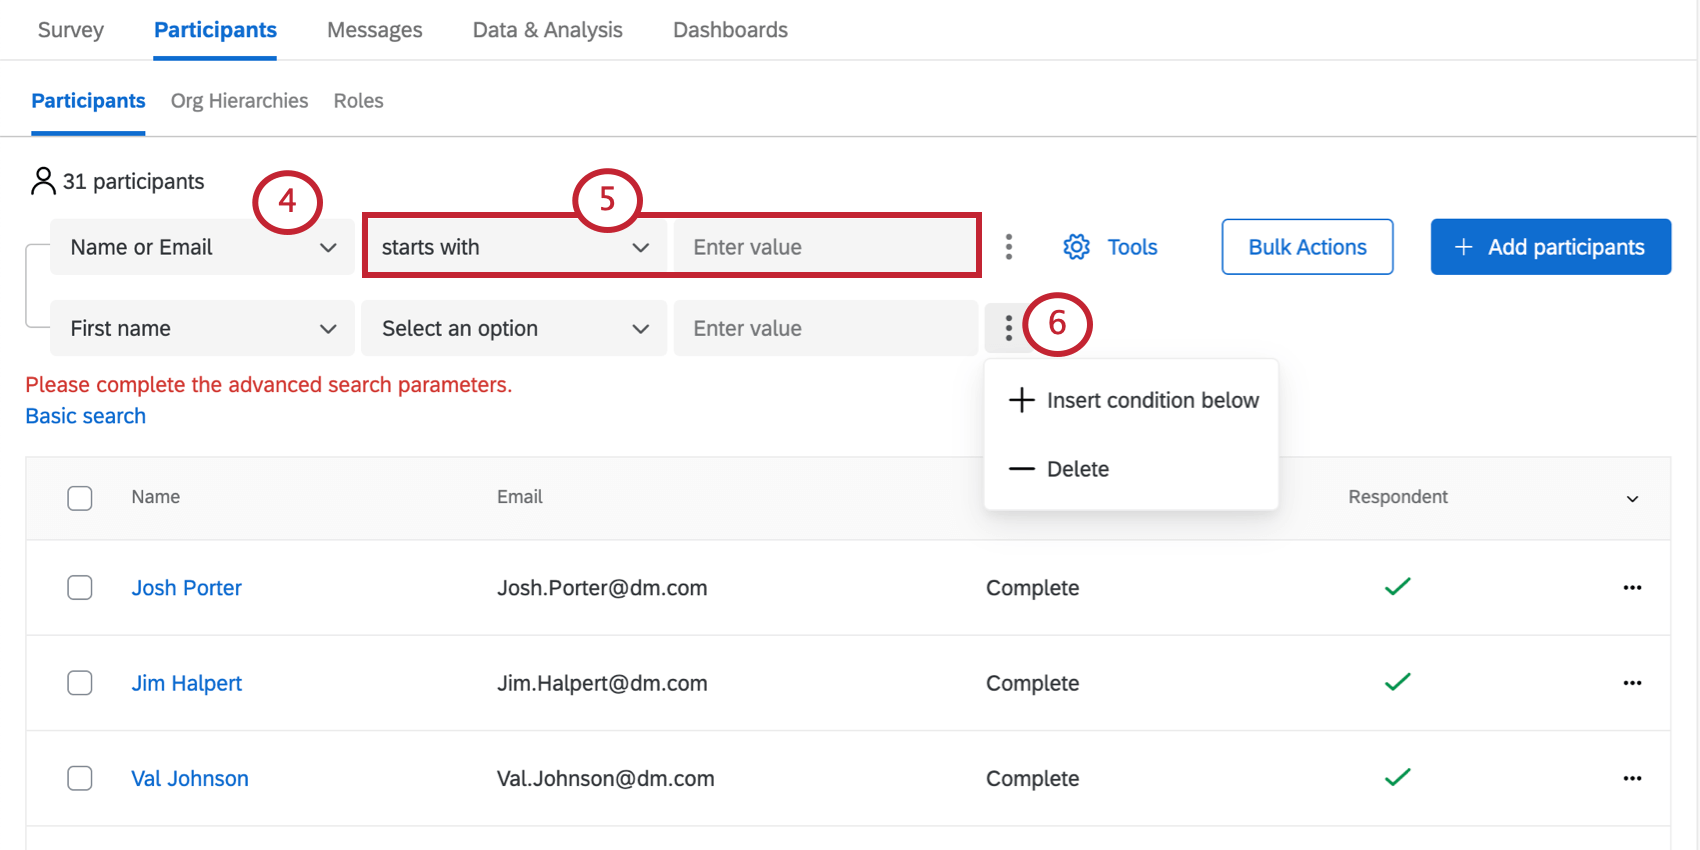Open row actions for Val Johnson
1700x850 pixels.
1632,778
